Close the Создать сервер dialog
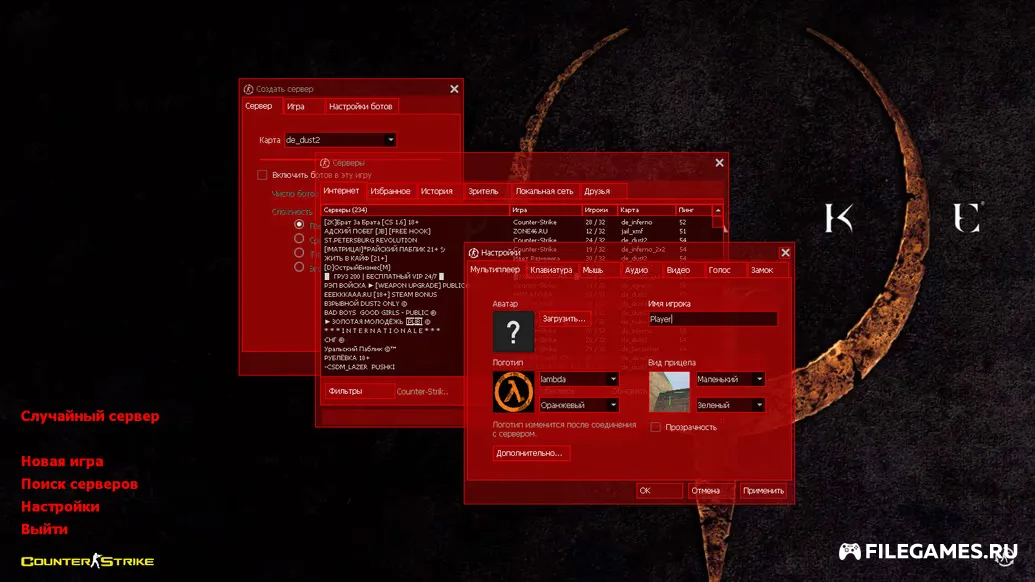Image resolution: width=1035 pixels, height=582 pixels. (x=454, y=89)
